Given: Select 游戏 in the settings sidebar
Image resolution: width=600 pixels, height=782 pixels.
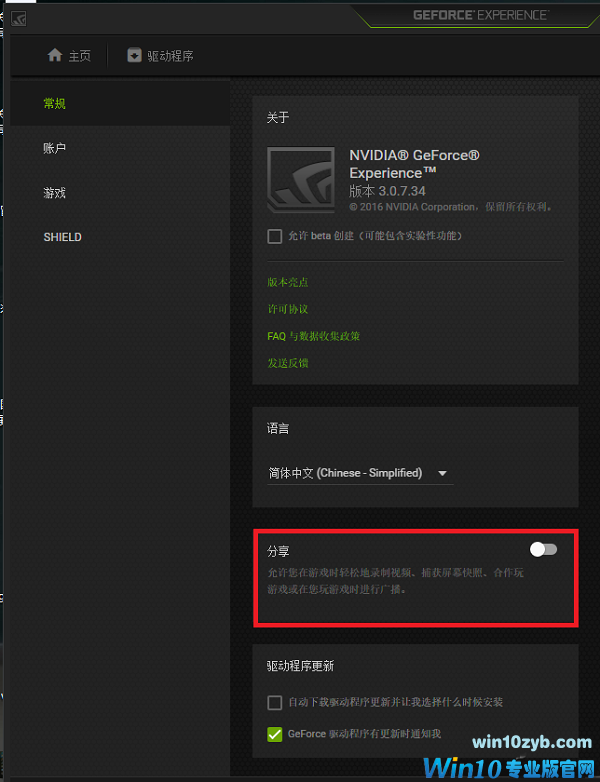Looking at the screenshot, I should [120, 193].
